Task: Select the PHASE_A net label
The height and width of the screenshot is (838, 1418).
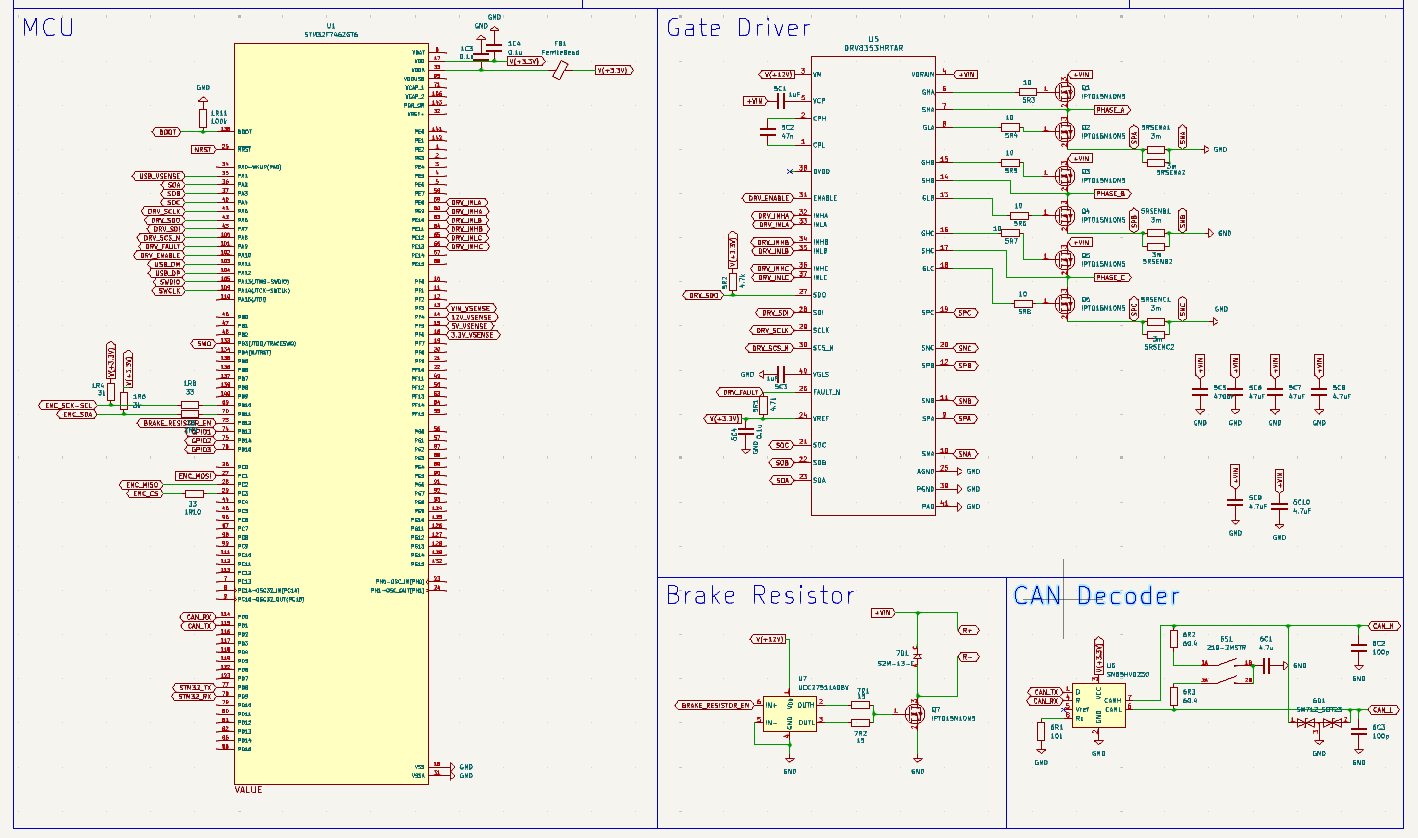Action: (1111, 110)
